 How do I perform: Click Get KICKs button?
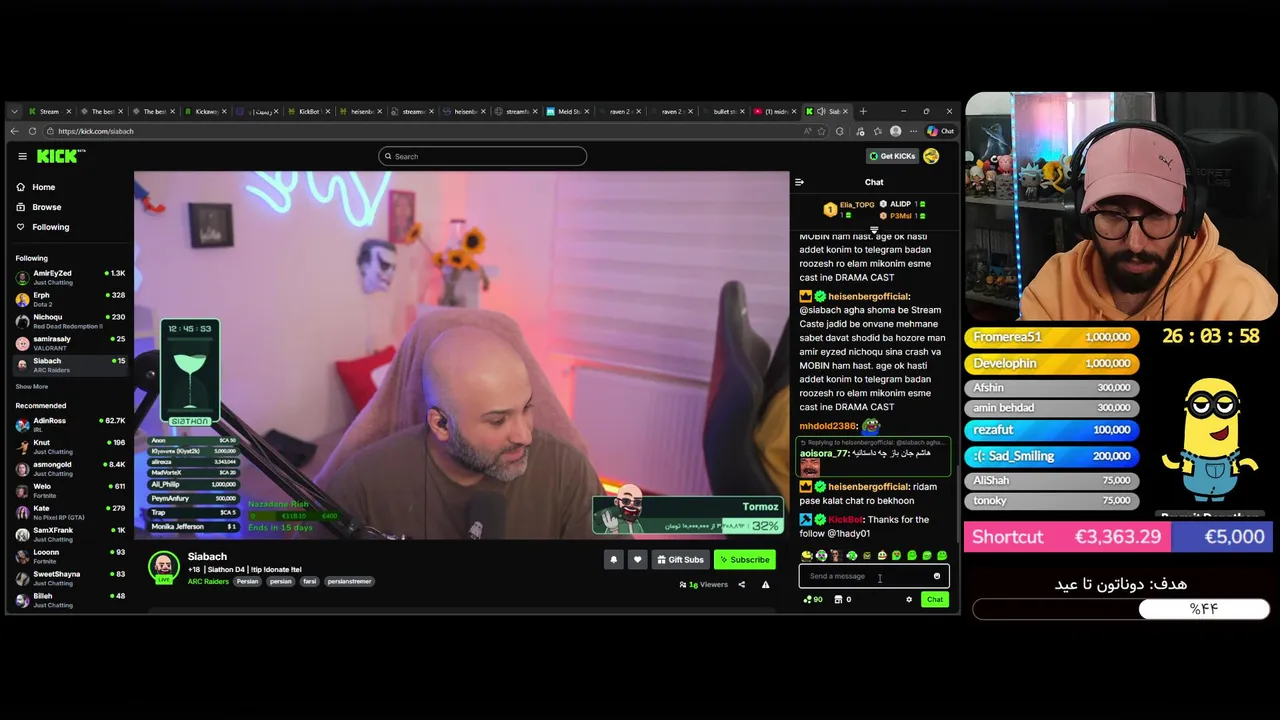pos(892,156)
